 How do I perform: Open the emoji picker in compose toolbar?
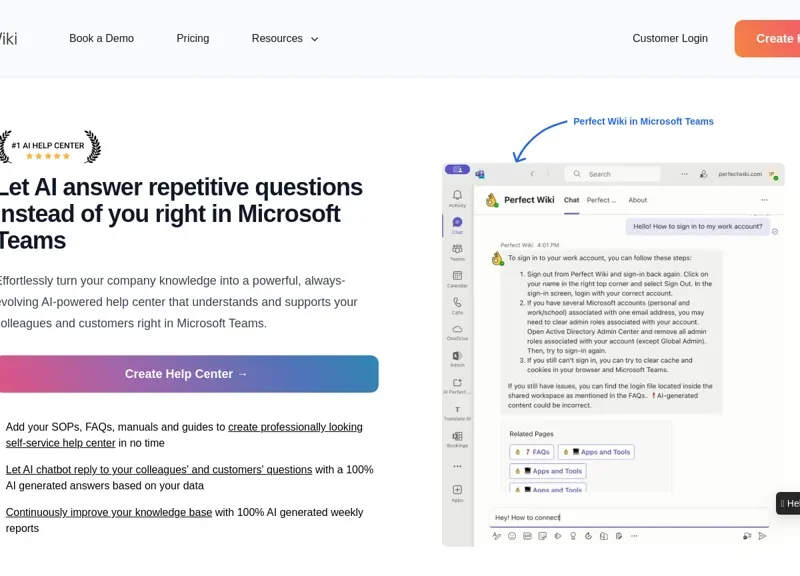(x=512, y=536)
